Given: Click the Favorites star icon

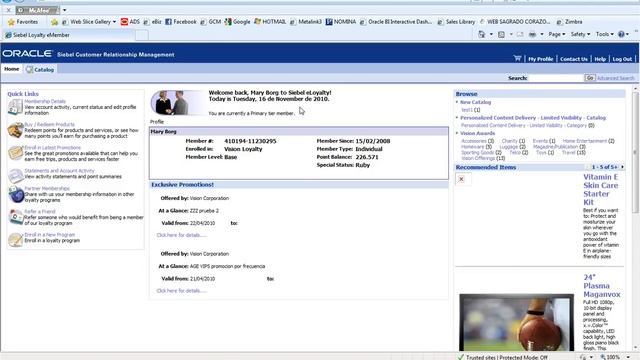Looking at the screenshot, I should point(11,22).
